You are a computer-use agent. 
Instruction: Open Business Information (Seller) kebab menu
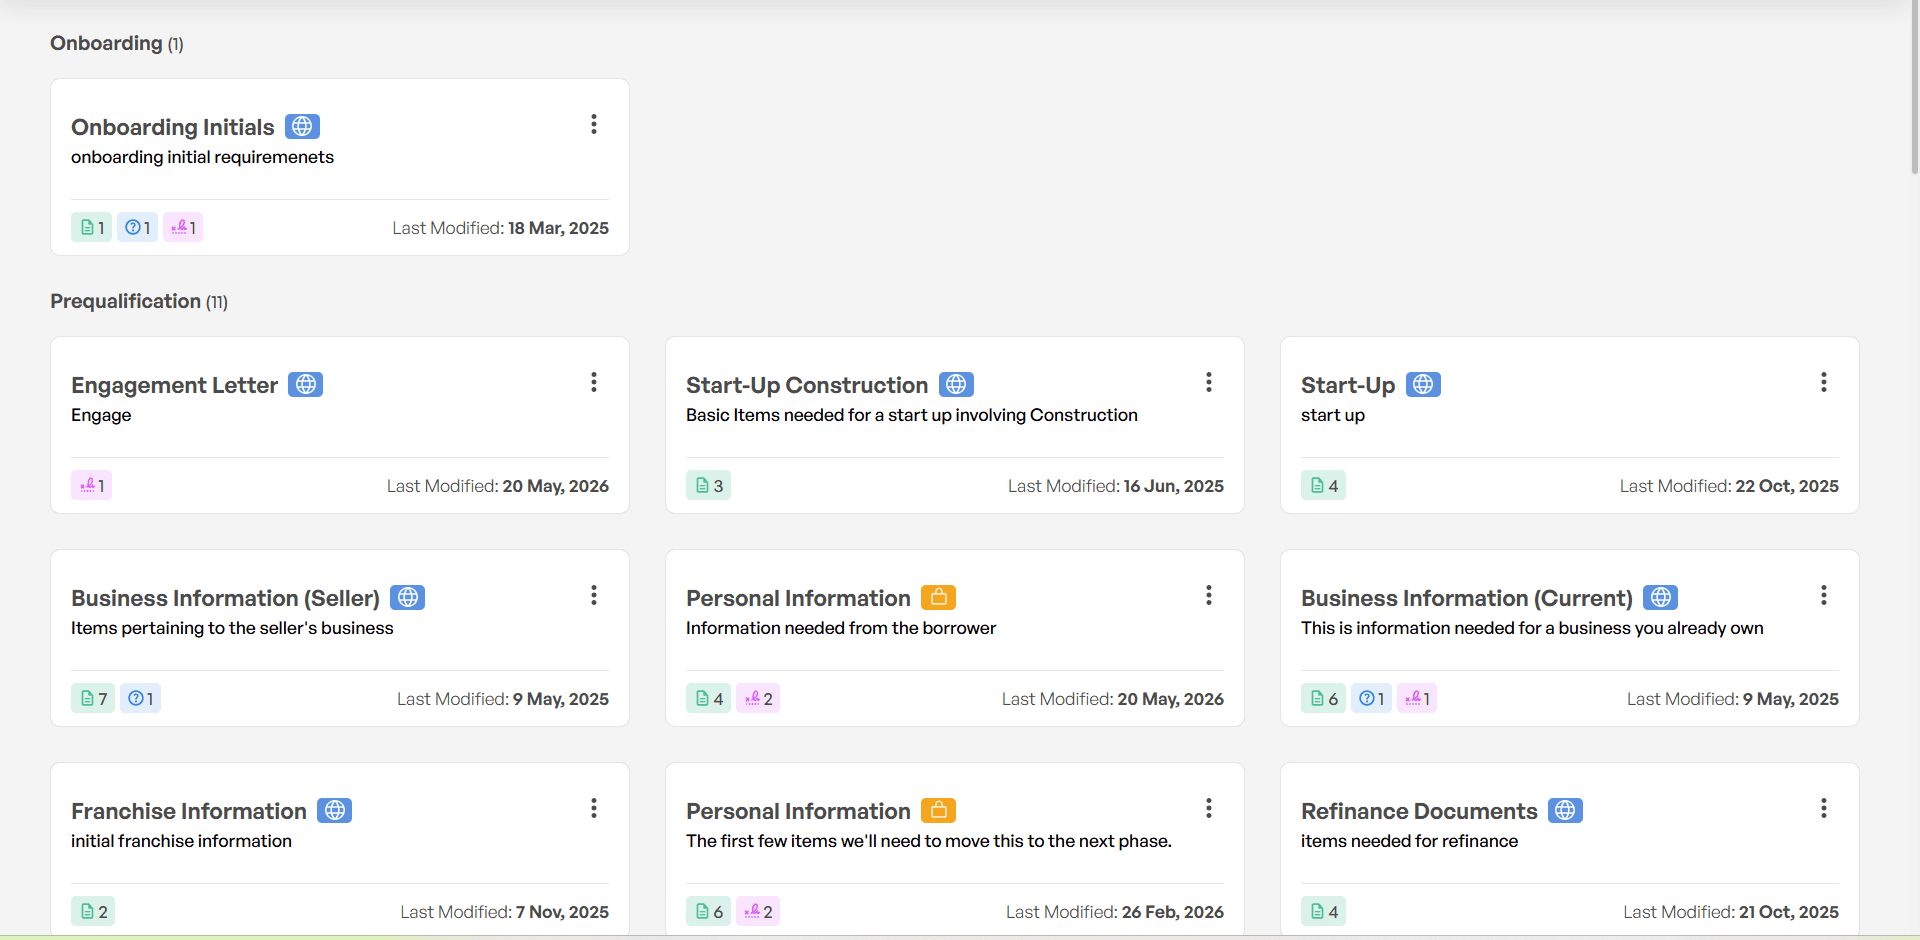[x=594, y=595]
